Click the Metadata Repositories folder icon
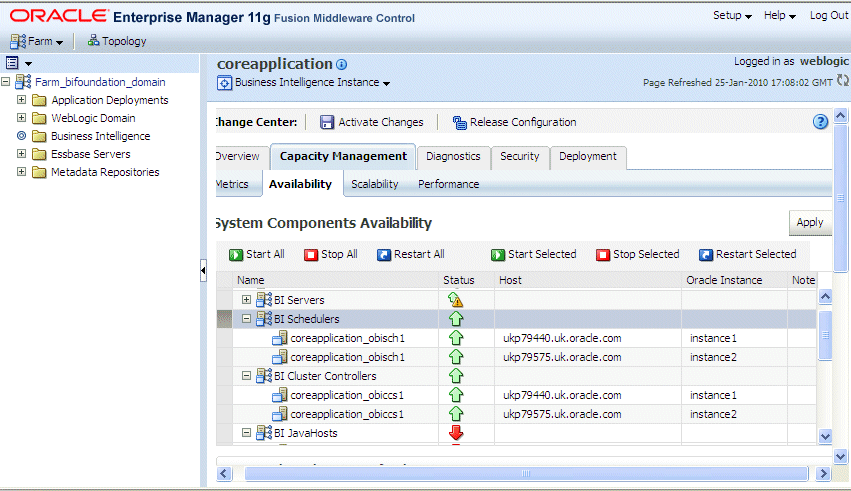The height and width of the screenshot is (491, 851). click(39, 172)
